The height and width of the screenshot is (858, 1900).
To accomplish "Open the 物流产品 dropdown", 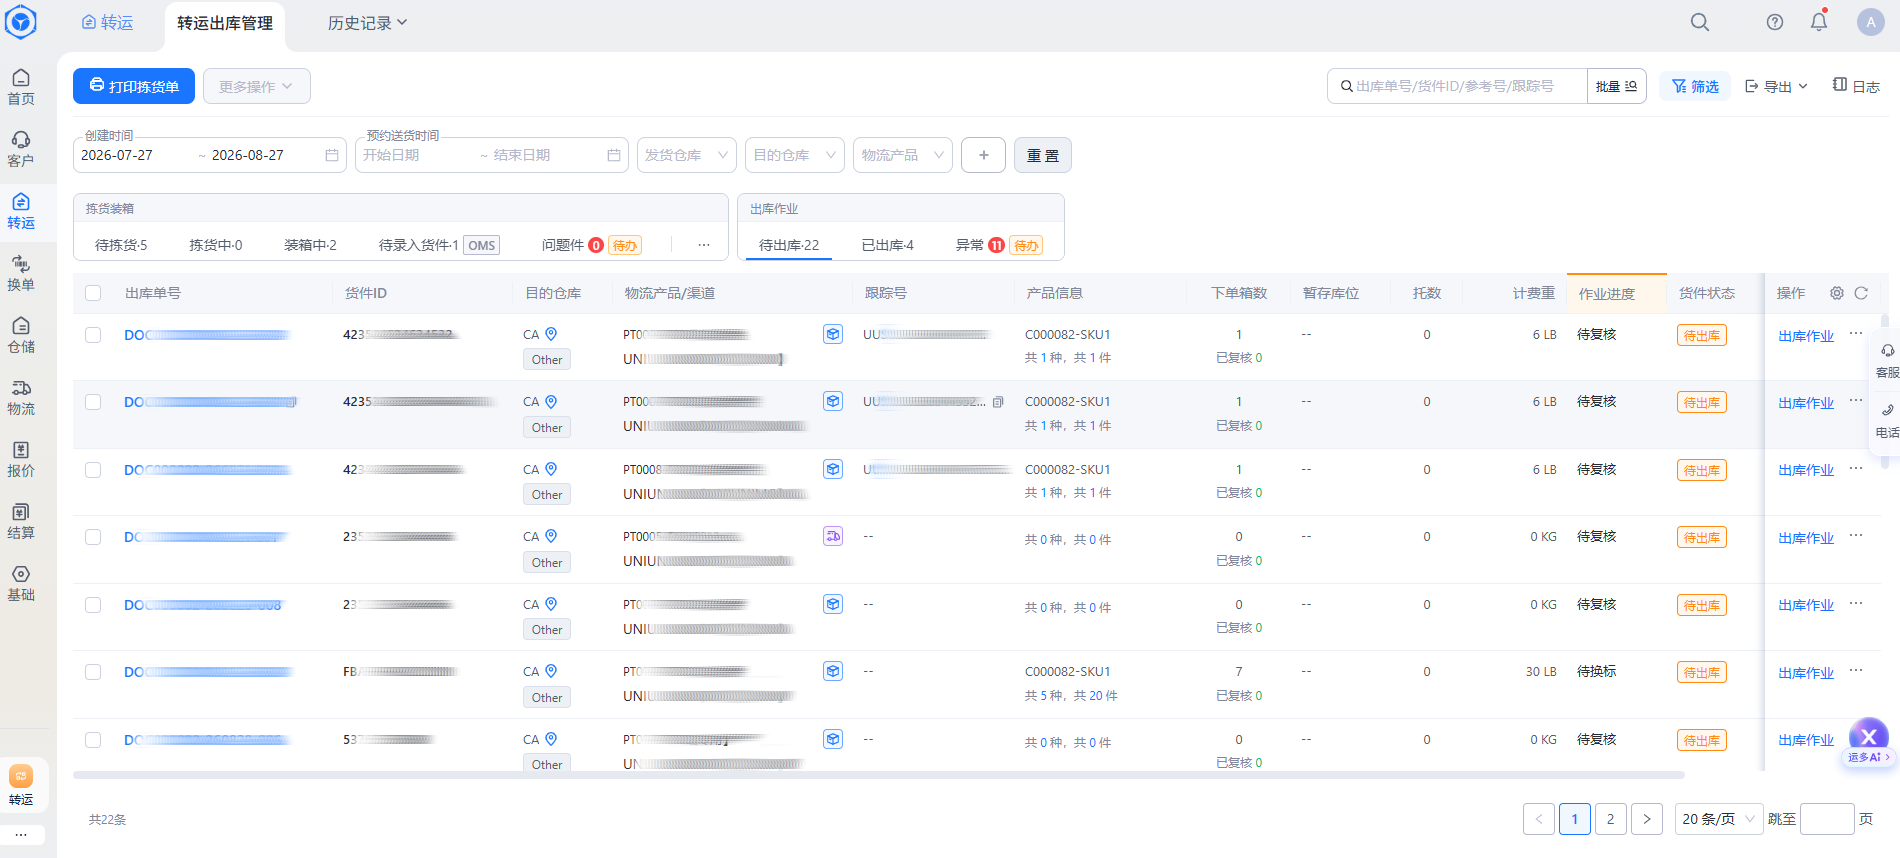I will (903, 155).
